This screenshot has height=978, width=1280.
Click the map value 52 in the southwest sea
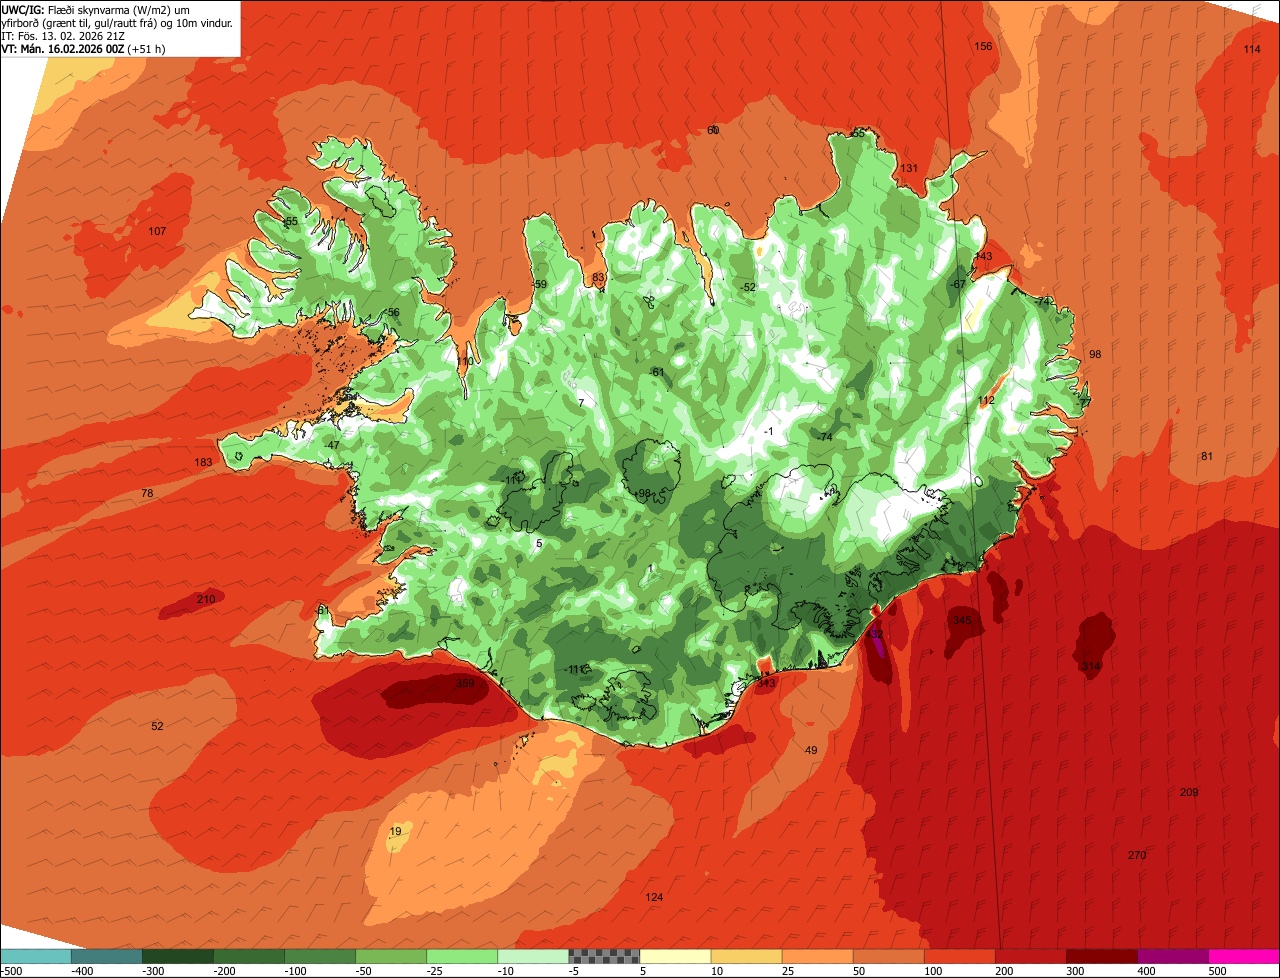[157, 726]
